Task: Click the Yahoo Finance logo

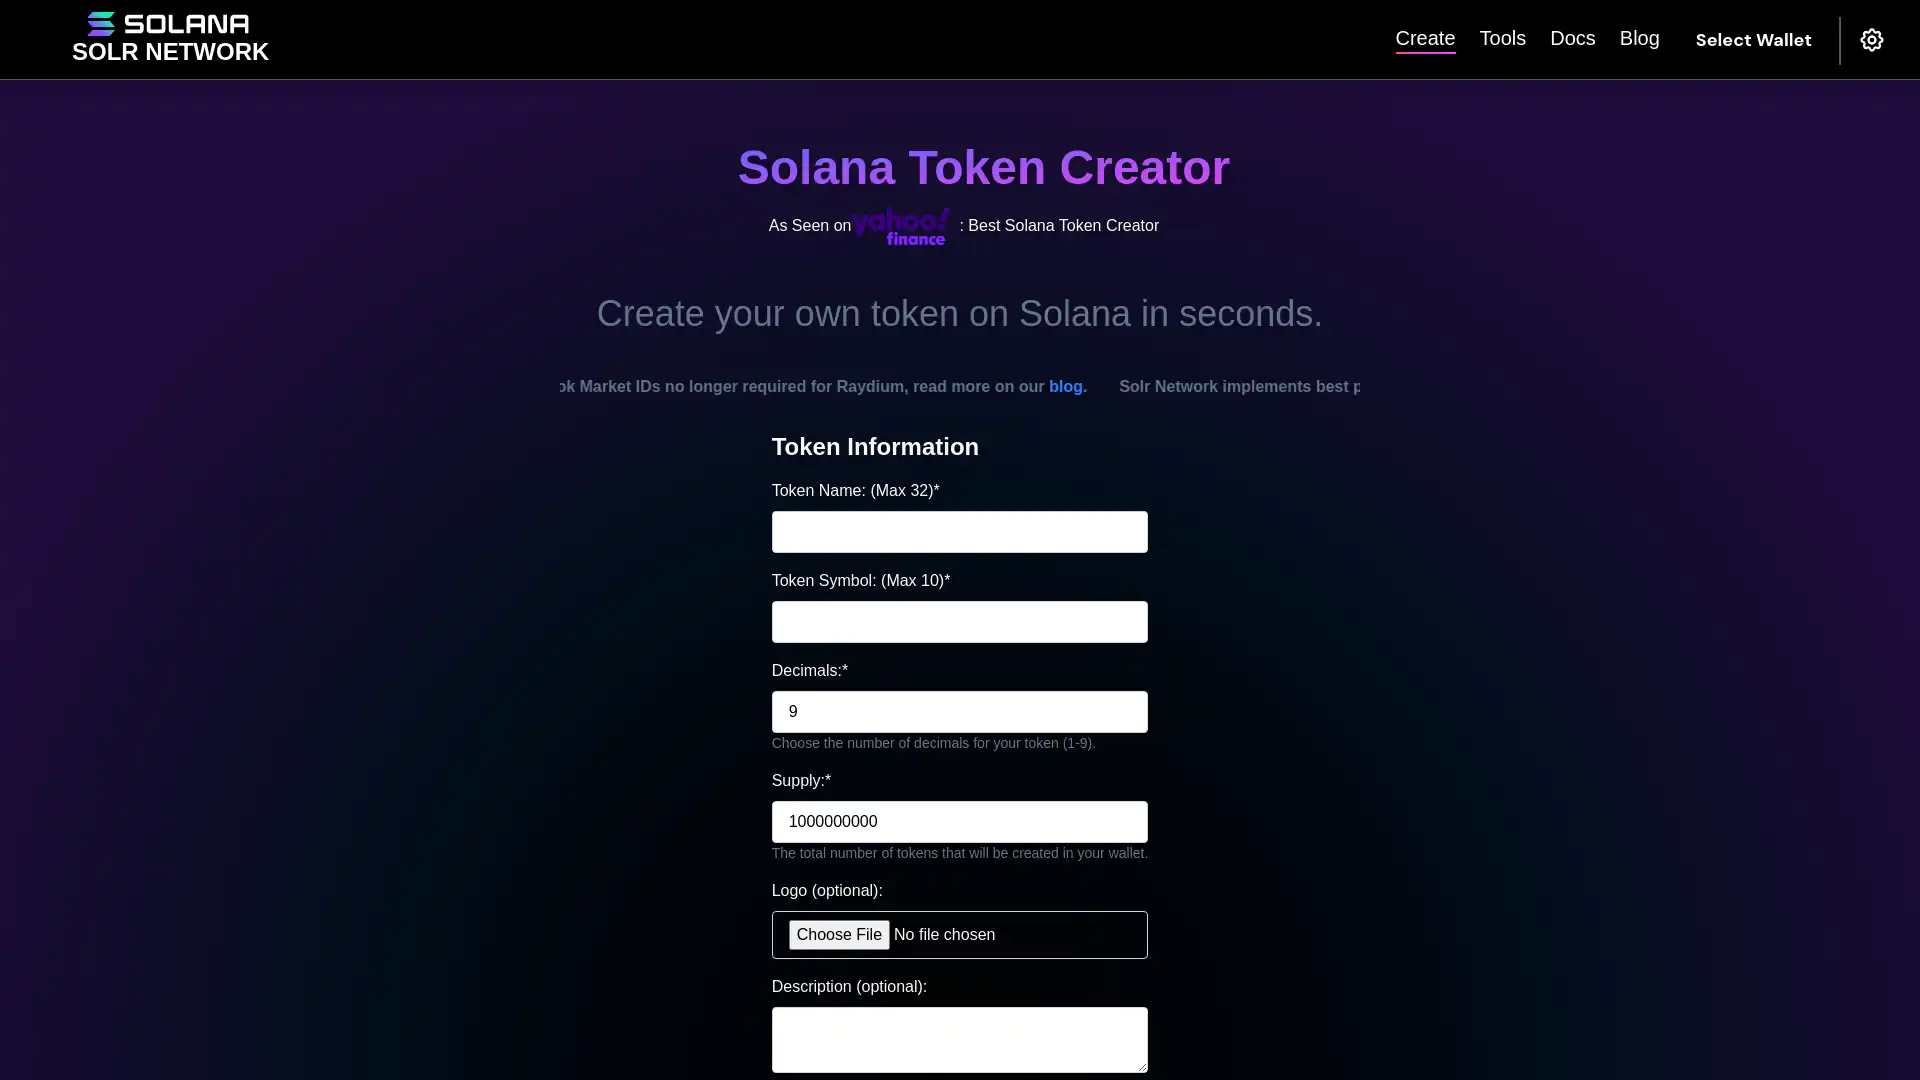Action: click(902, 227)
